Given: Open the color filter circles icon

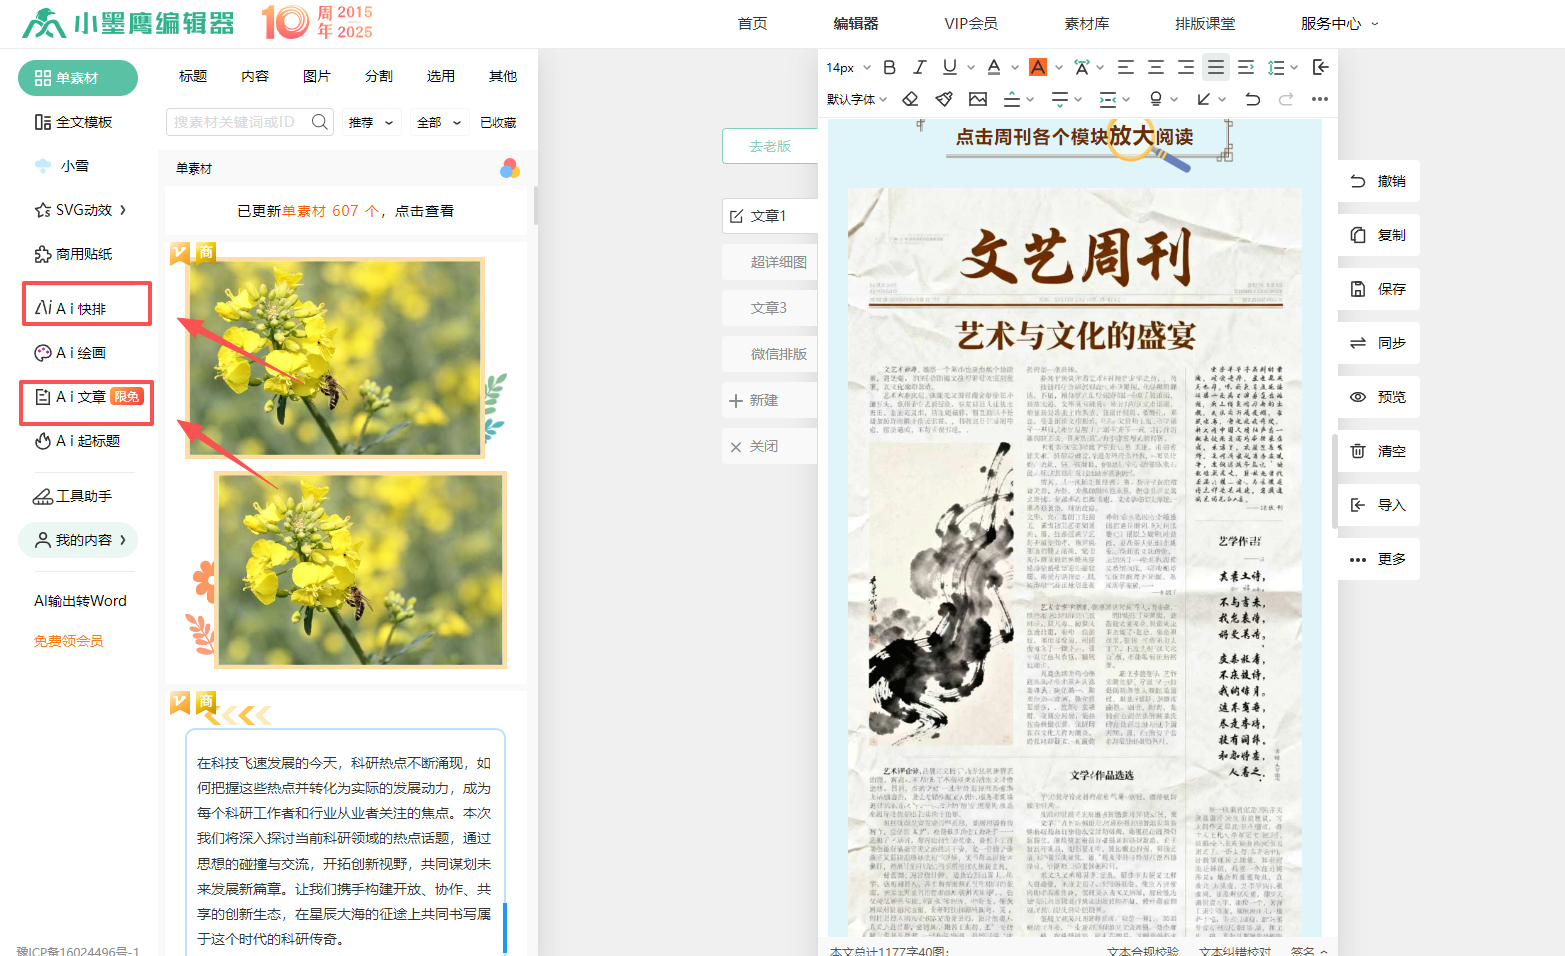Looking at the screenshot, I should tap(510, 168).
